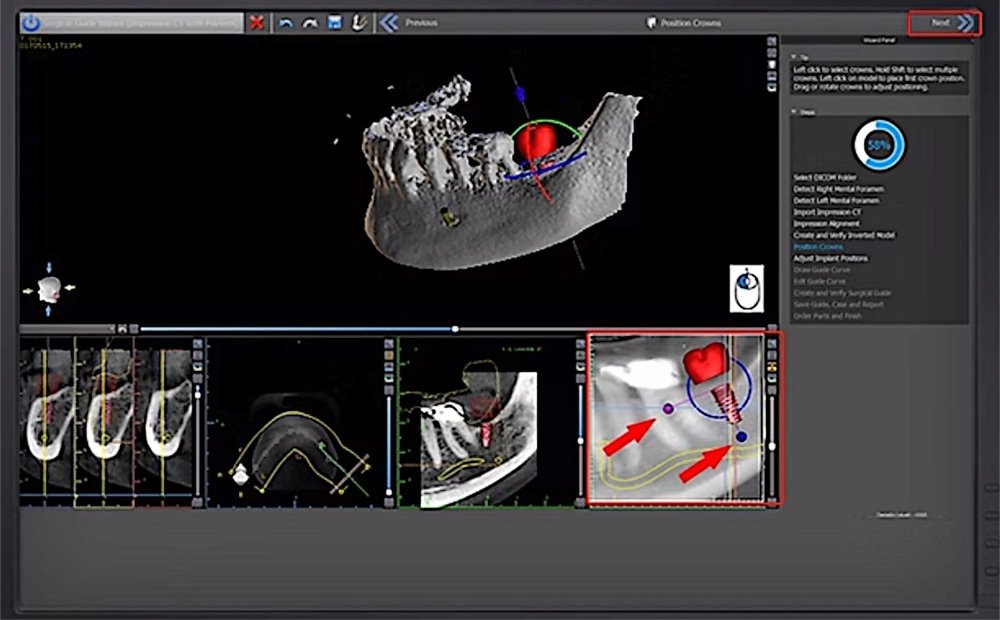Screen dimensions: 1000x620
Task: Collapse the Steps section in the wizard panel
Action: [794, 112]
